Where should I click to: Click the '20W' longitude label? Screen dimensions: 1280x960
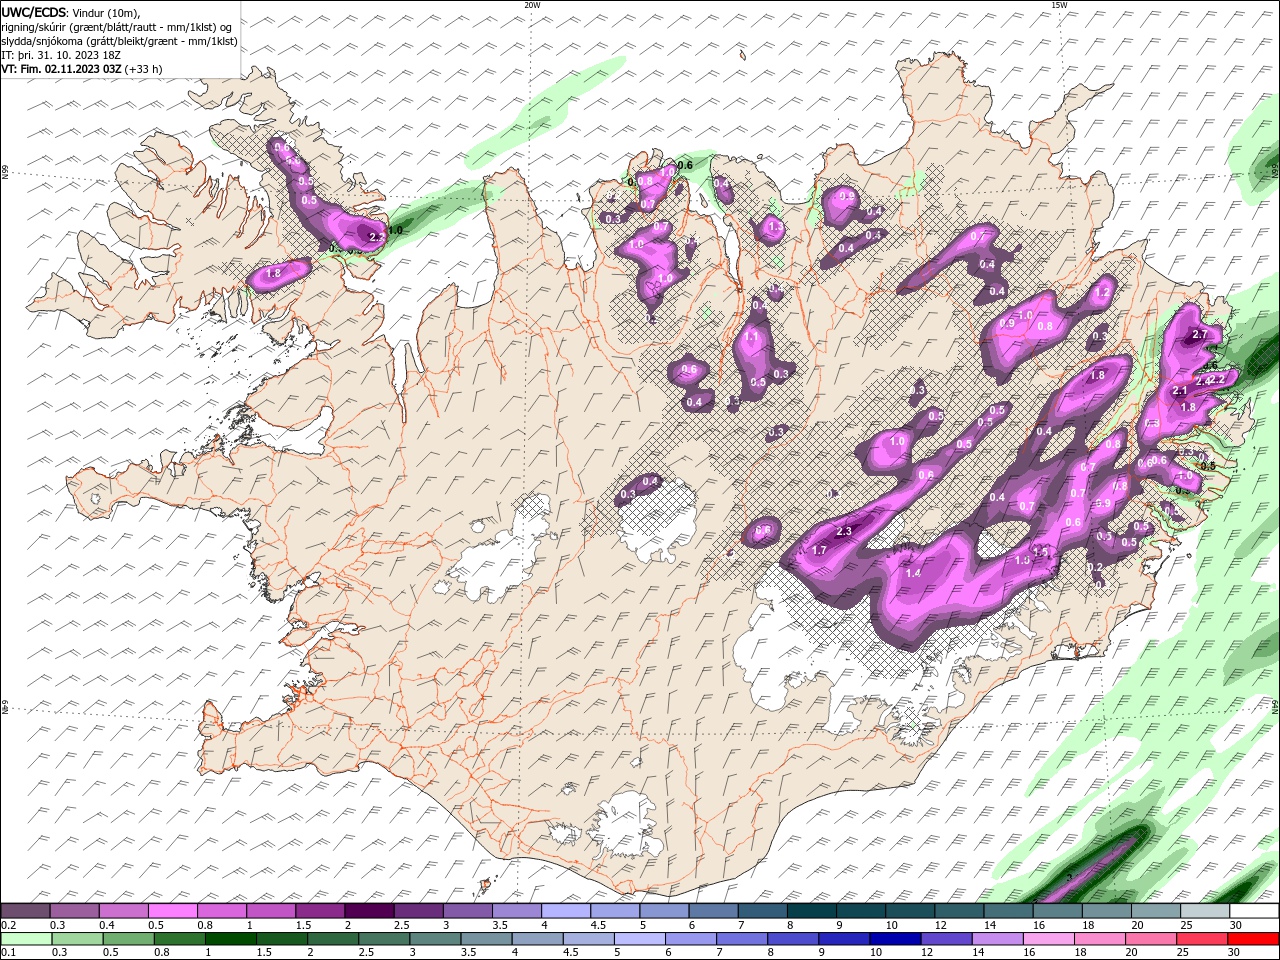(532, 5)
